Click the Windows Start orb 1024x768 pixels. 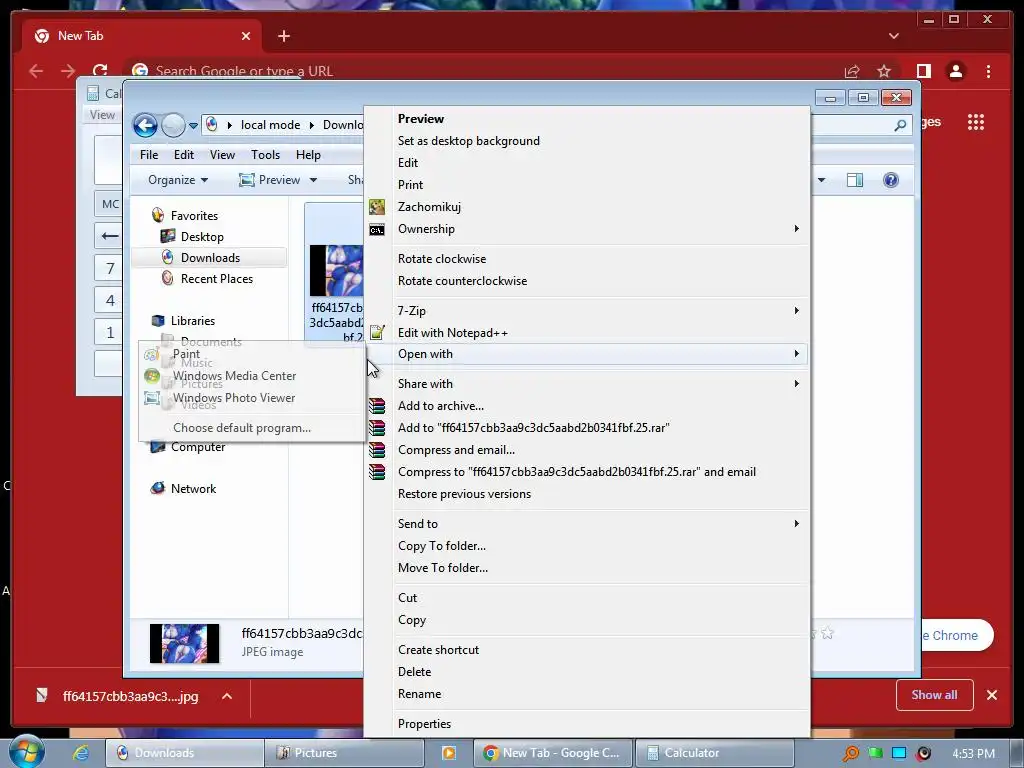tap(26, 752)
